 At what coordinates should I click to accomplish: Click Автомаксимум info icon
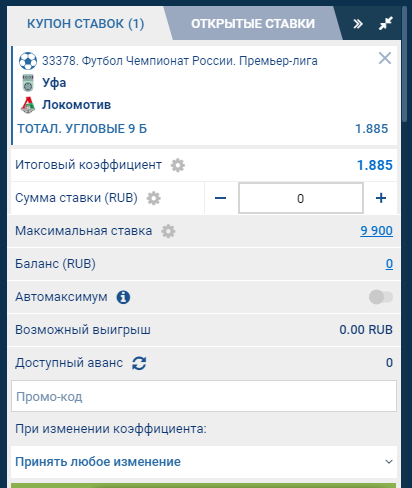(123, 297)
